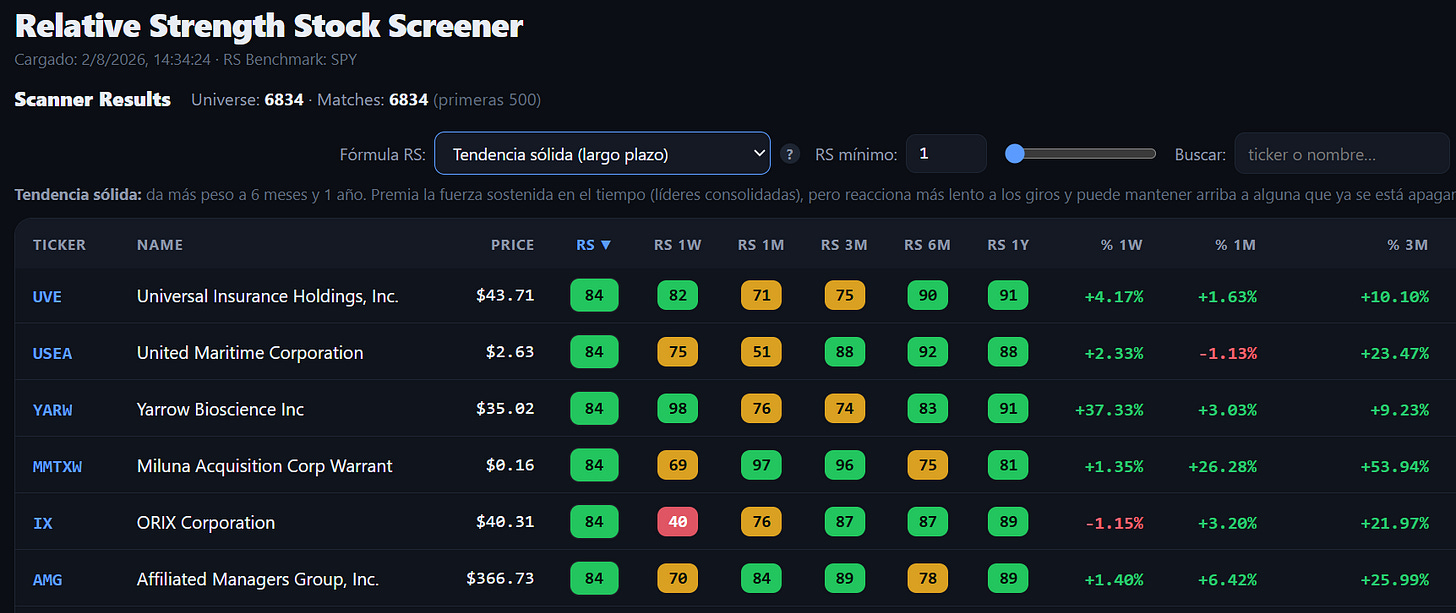Image resolution: width=1456 pixels, height=613 pixels.
Task: Click the RS mínimo number field
Action: point(946,154)
